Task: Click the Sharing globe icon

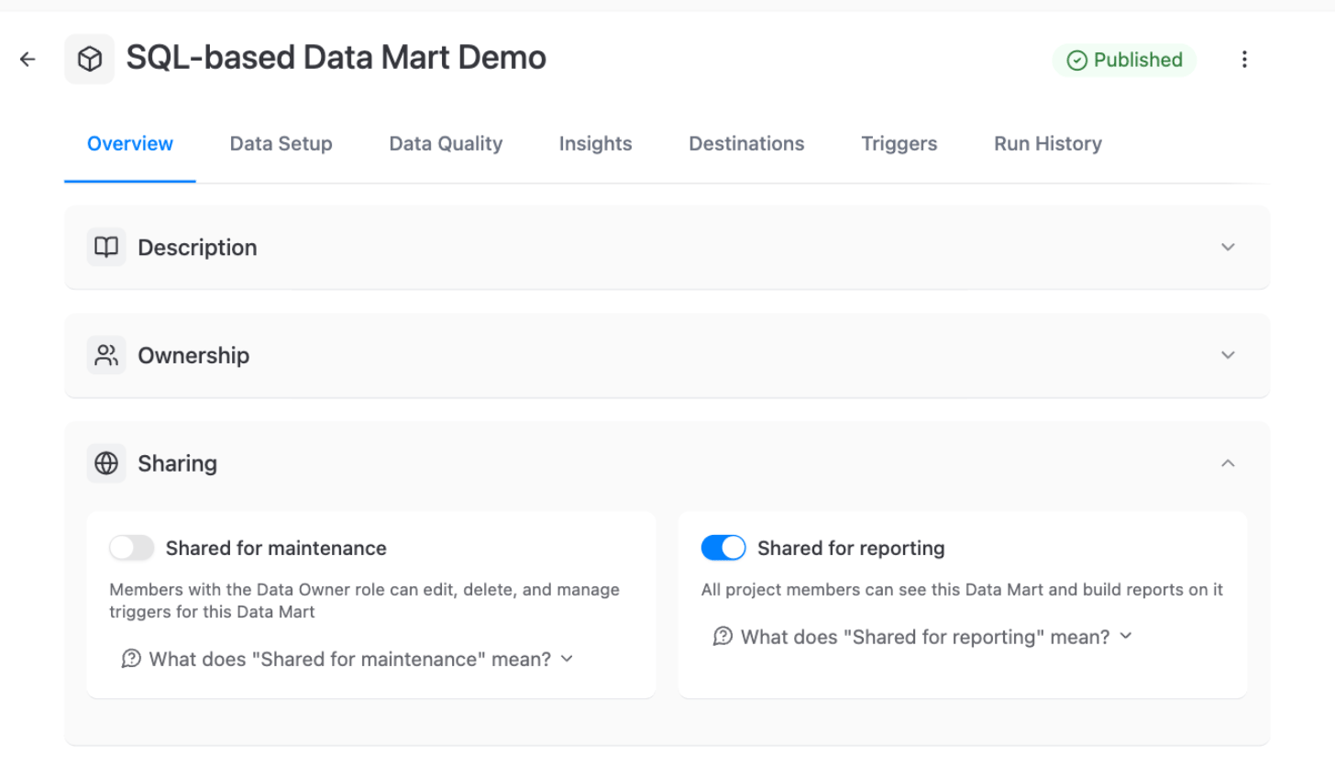Action: coord(106,463)
